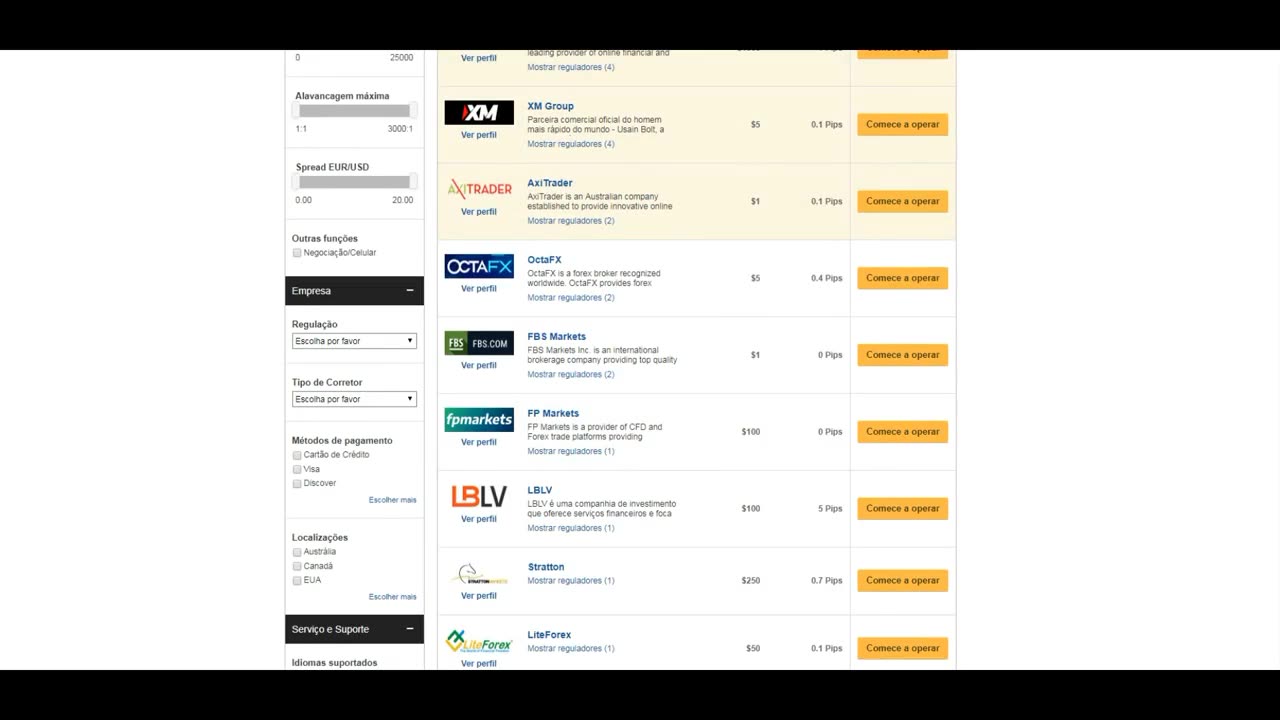The image size is (1280, 720).
Task: Open the AxiTrader title link
Action: point(550,183)
